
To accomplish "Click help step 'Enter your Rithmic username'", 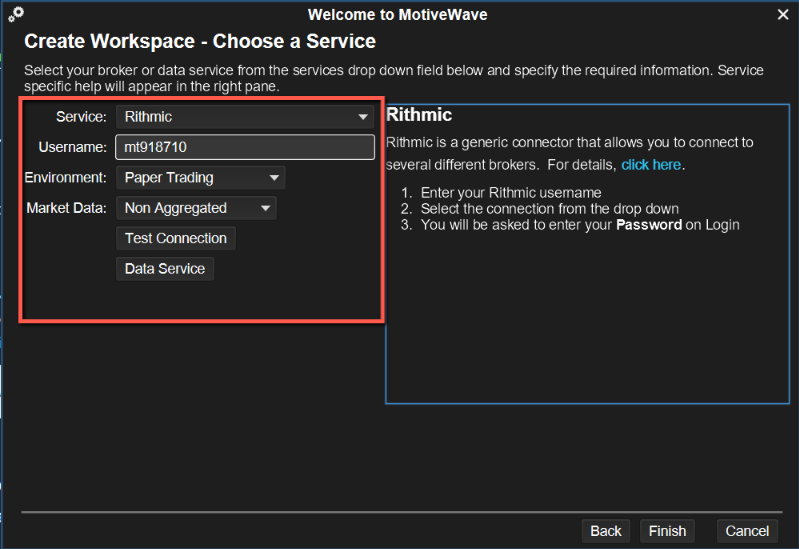I will click(x=511, y=193).
